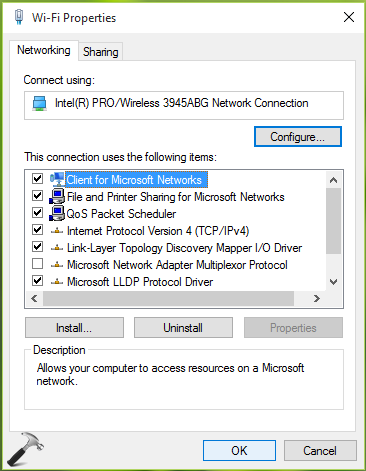
Task: Switch to the Sharing tab
Action: coord(101,52)
